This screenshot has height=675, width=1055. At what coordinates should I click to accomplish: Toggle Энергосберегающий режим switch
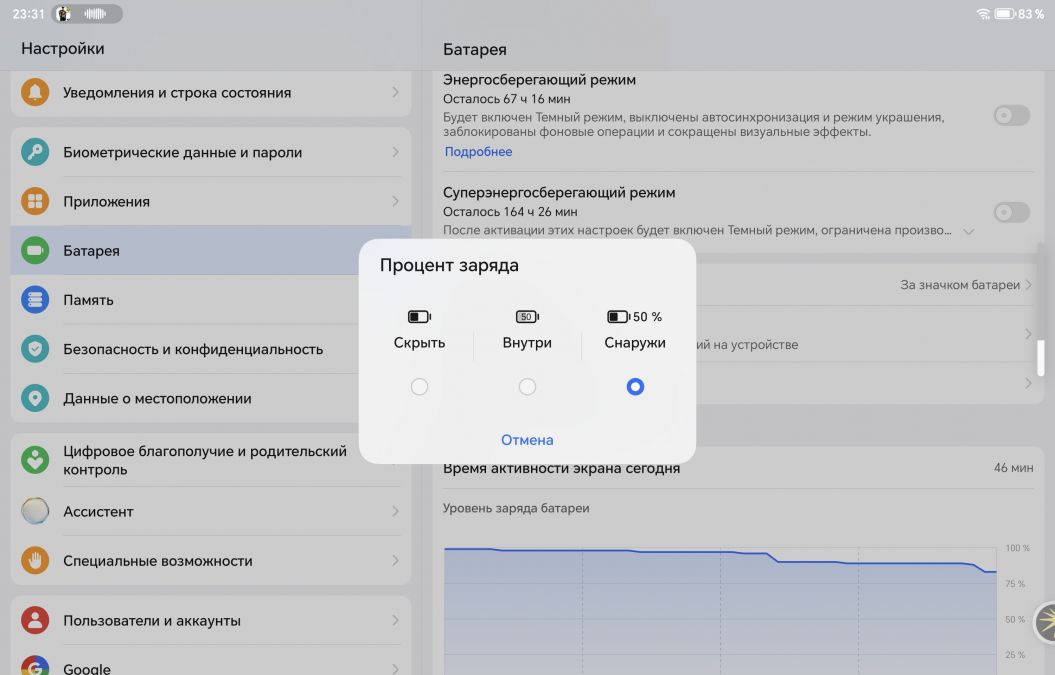point(1012,115)
